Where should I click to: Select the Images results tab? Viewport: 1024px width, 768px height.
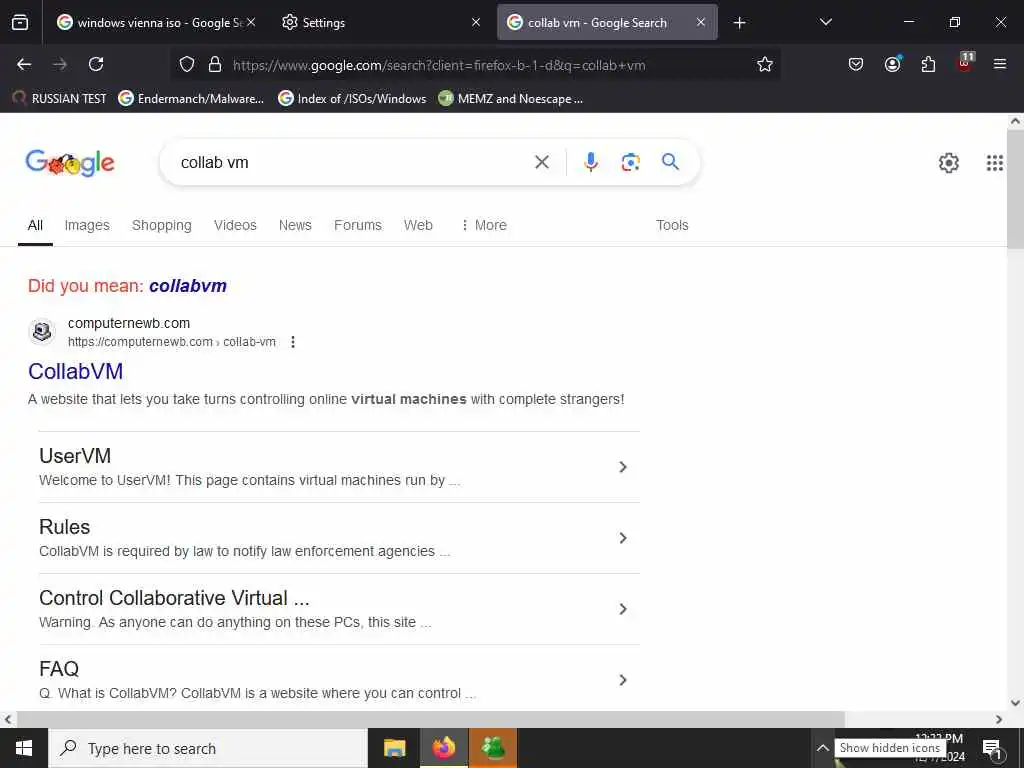click(87, 225)
